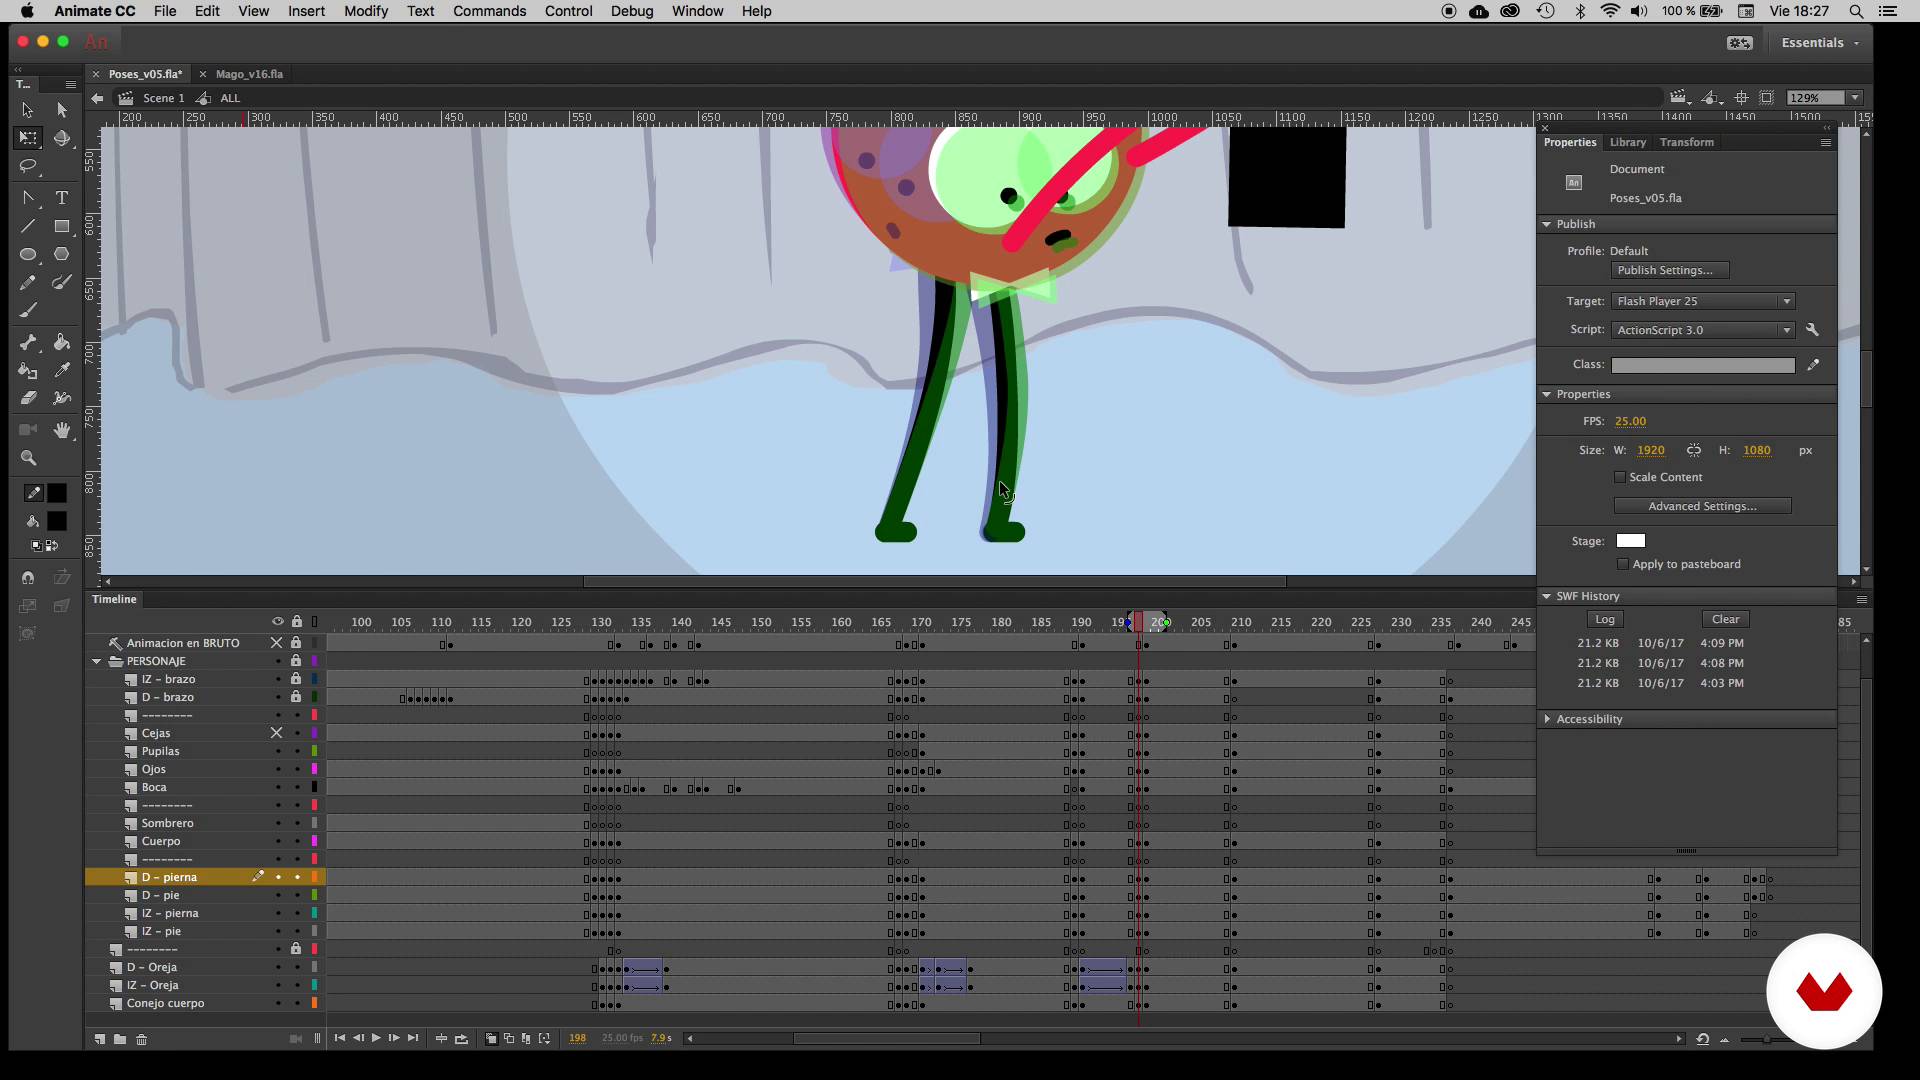1920x1080 pixels.
Task: Open the Stage background color swatch
Action: pyautogui.click(x=1630, y=542)
